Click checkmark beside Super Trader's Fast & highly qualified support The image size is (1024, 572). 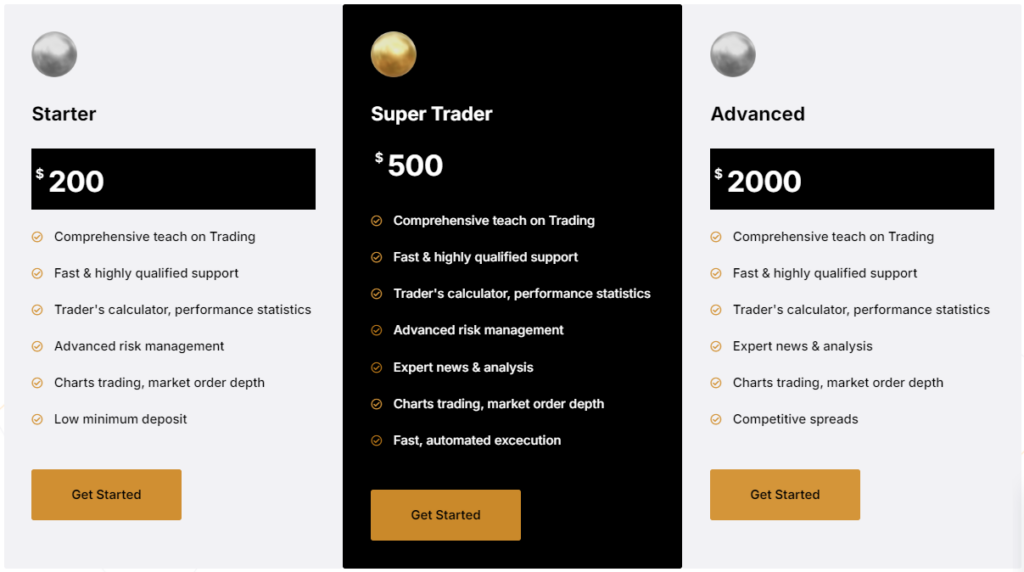pos(377,258)
